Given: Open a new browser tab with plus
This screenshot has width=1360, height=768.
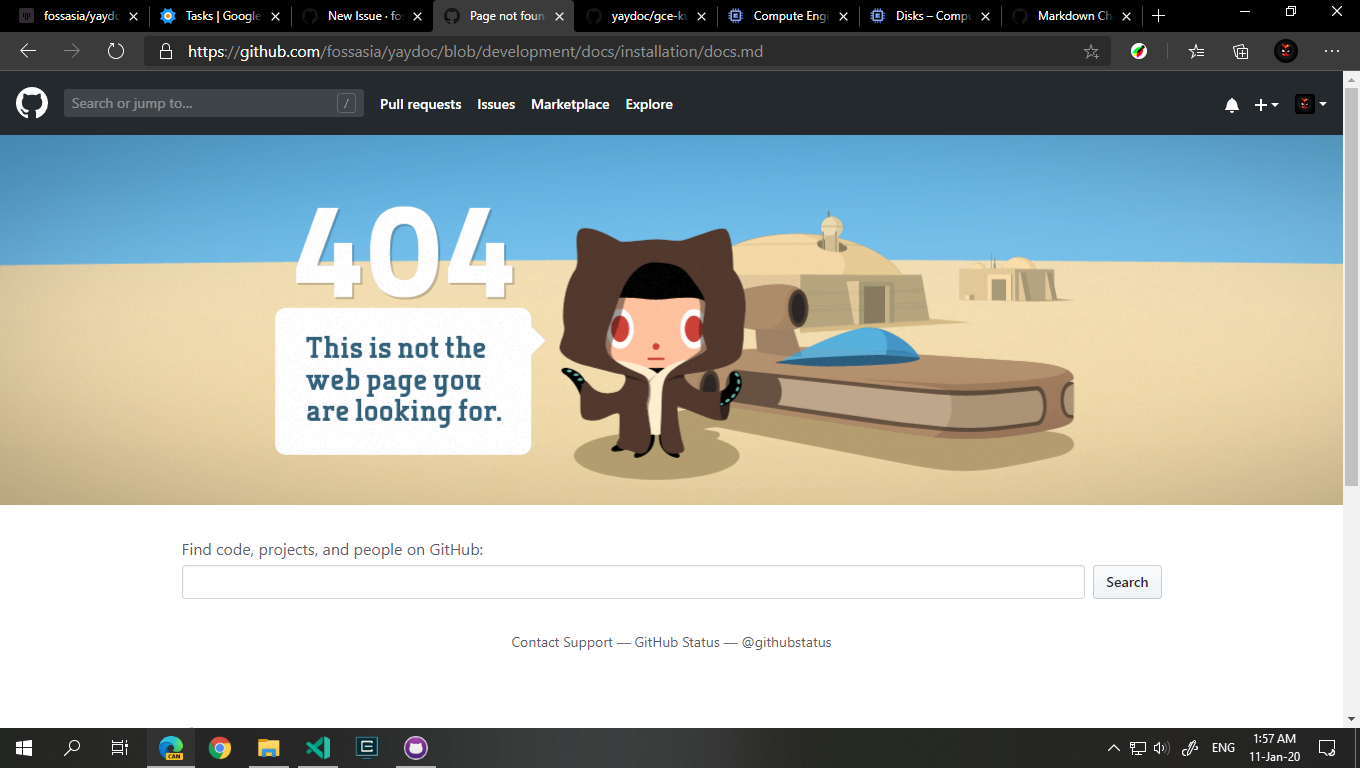Looking at the screenshot, I should tap(1158, 16).
